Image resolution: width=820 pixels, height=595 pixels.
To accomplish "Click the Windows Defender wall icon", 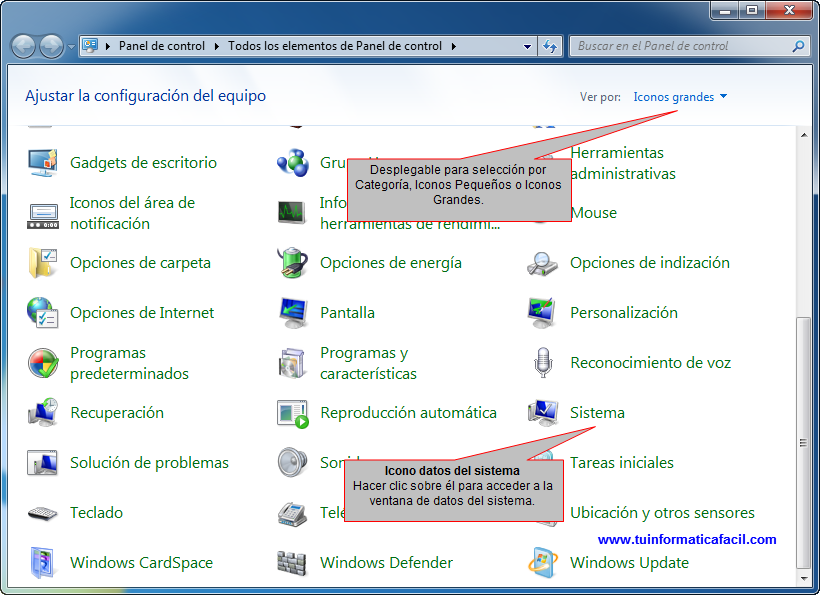I will coord(291,563).
